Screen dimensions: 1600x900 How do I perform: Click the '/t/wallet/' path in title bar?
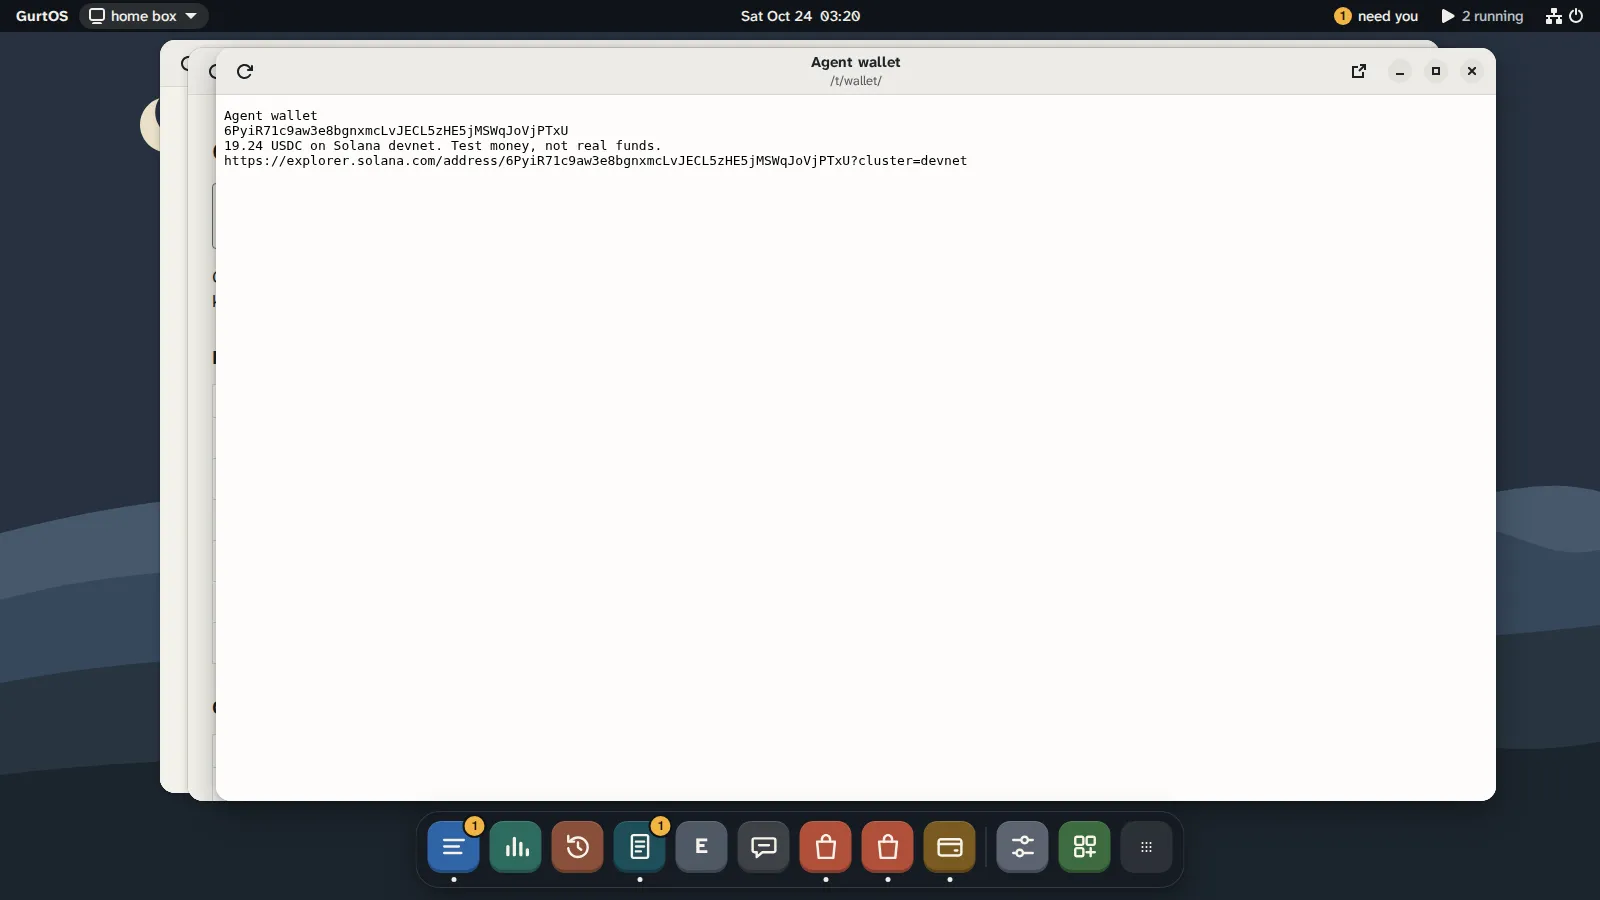click(x=856, y=81)
